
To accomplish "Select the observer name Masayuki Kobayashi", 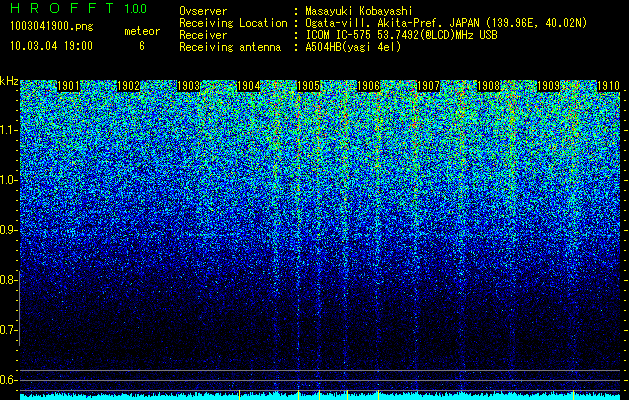I will pos(359,11).
